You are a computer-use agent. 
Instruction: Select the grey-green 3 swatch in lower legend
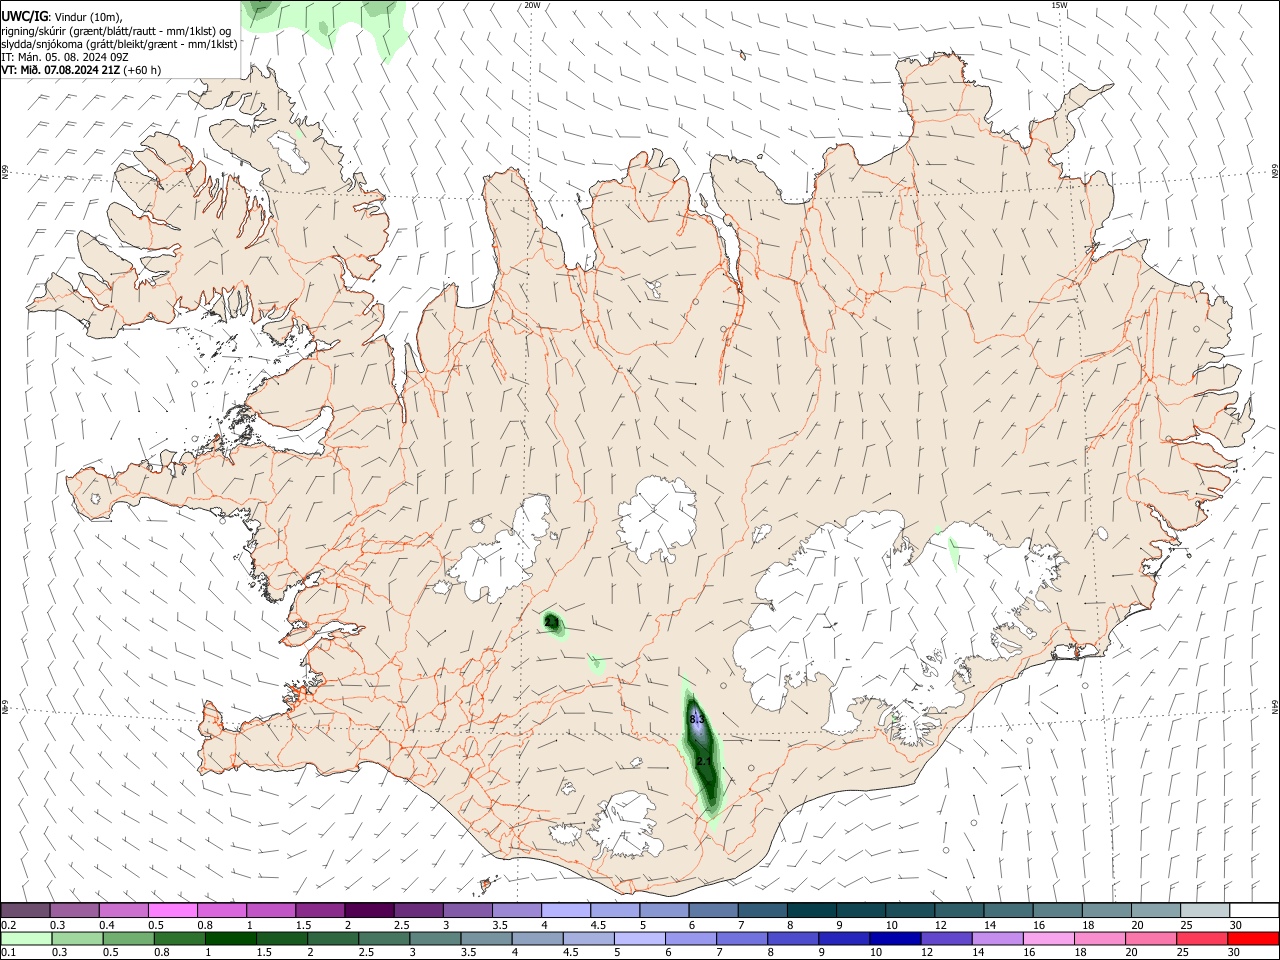pyautogui.click(x=435, y=939)
